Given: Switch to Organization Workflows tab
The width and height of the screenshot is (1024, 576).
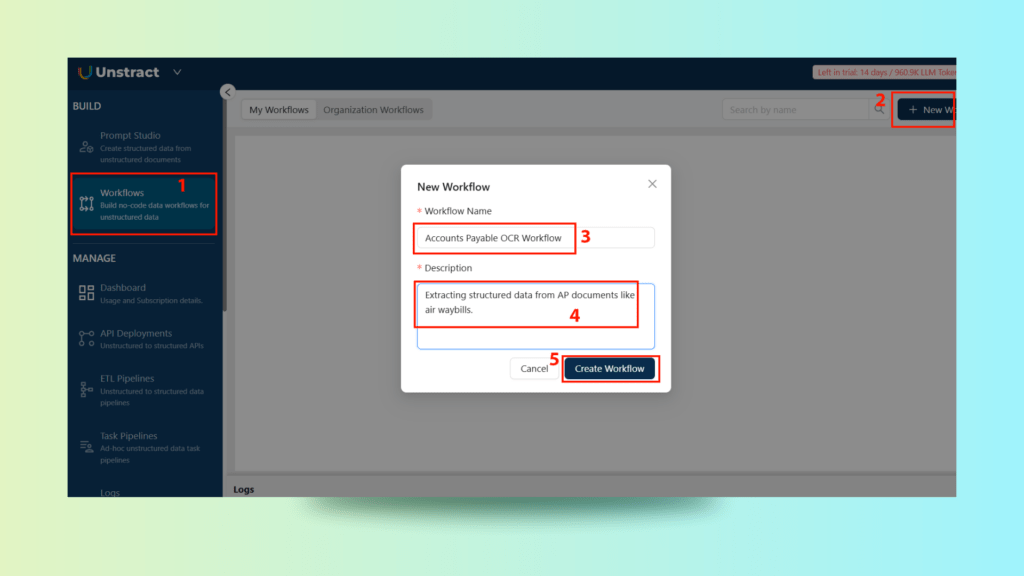Looking at the screenshot, I should (x=373, y=110).
